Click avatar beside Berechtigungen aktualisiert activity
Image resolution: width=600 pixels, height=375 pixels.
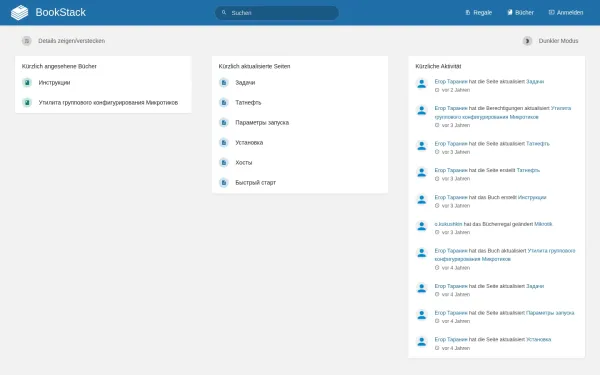click(x=422, y=110)
